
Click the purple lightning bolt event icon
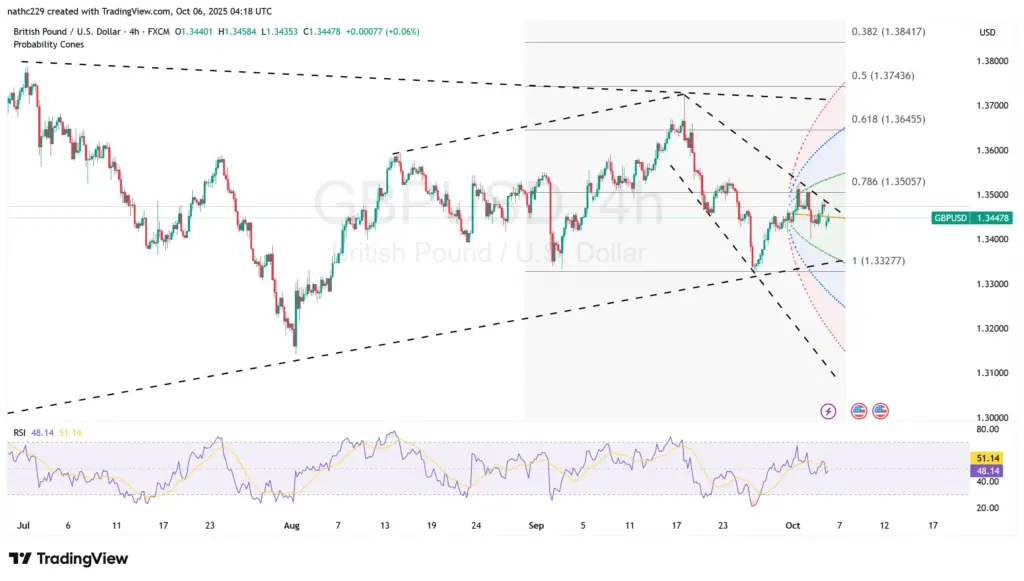(828, 411)
